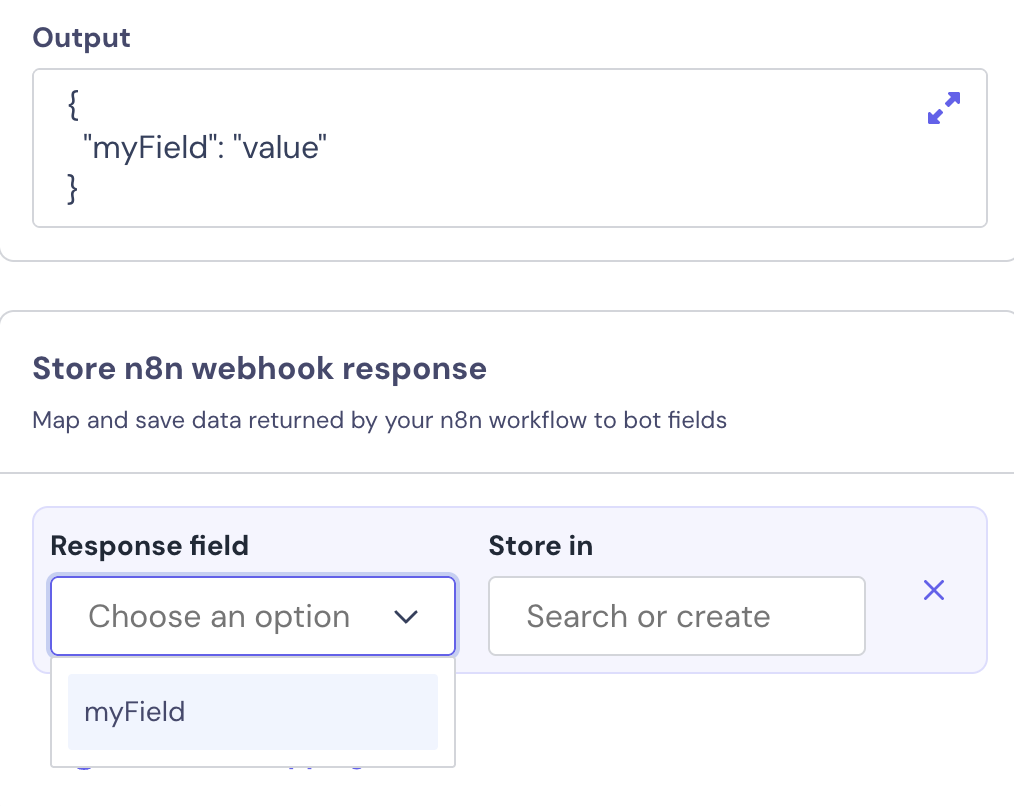The height and width of the screenshot is (806, 1014).
Task: Click the 'Choose an option' placeholder text
Action: click(x=219, y=616)
